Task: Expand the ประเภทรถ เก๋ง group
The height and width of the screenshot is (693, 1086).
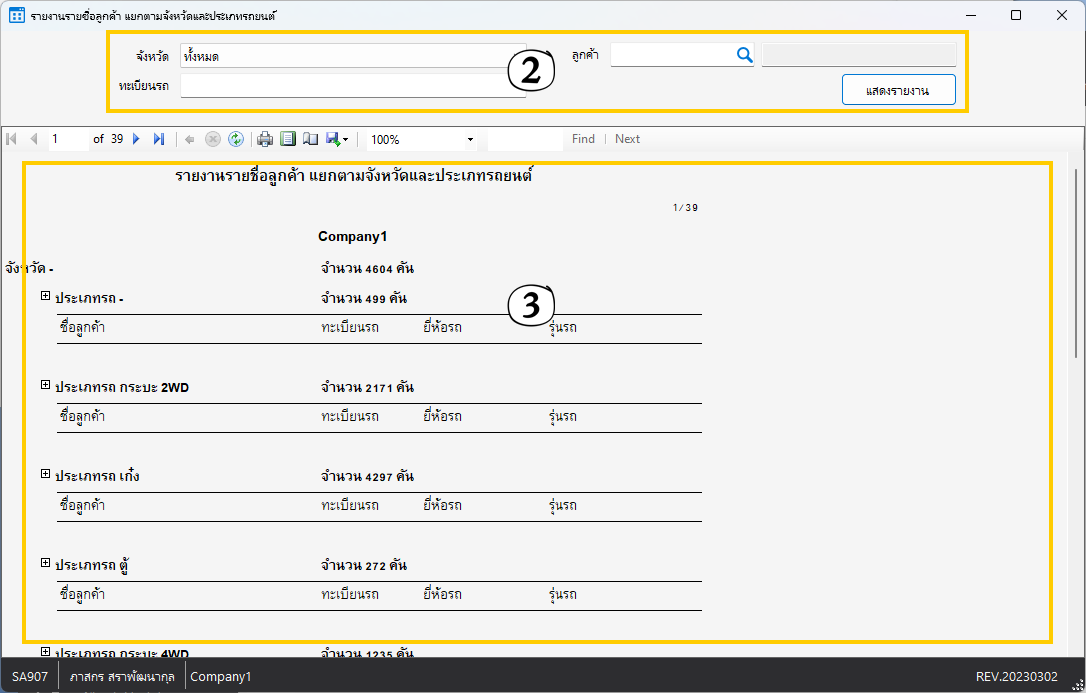Action: pos(45,474)
